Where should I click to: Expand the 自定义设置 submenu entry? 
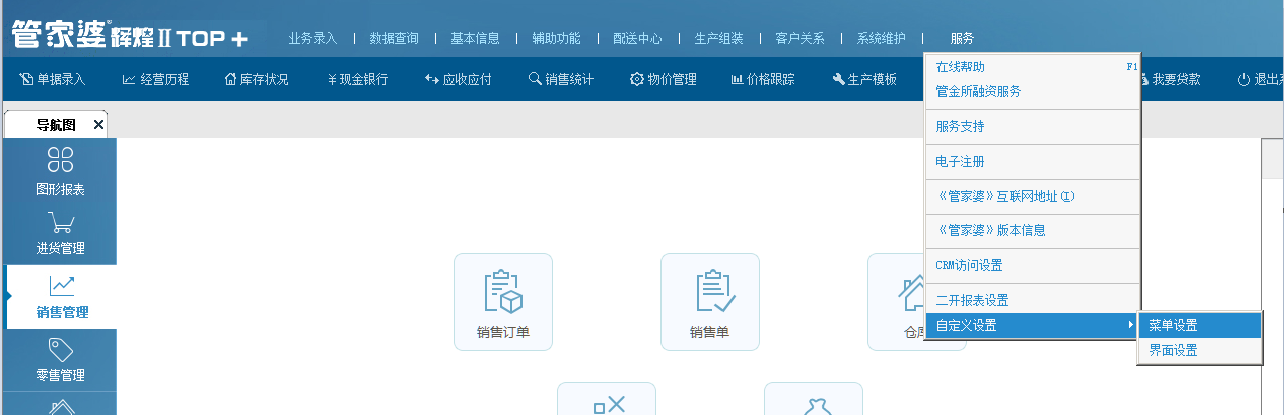1031,326
